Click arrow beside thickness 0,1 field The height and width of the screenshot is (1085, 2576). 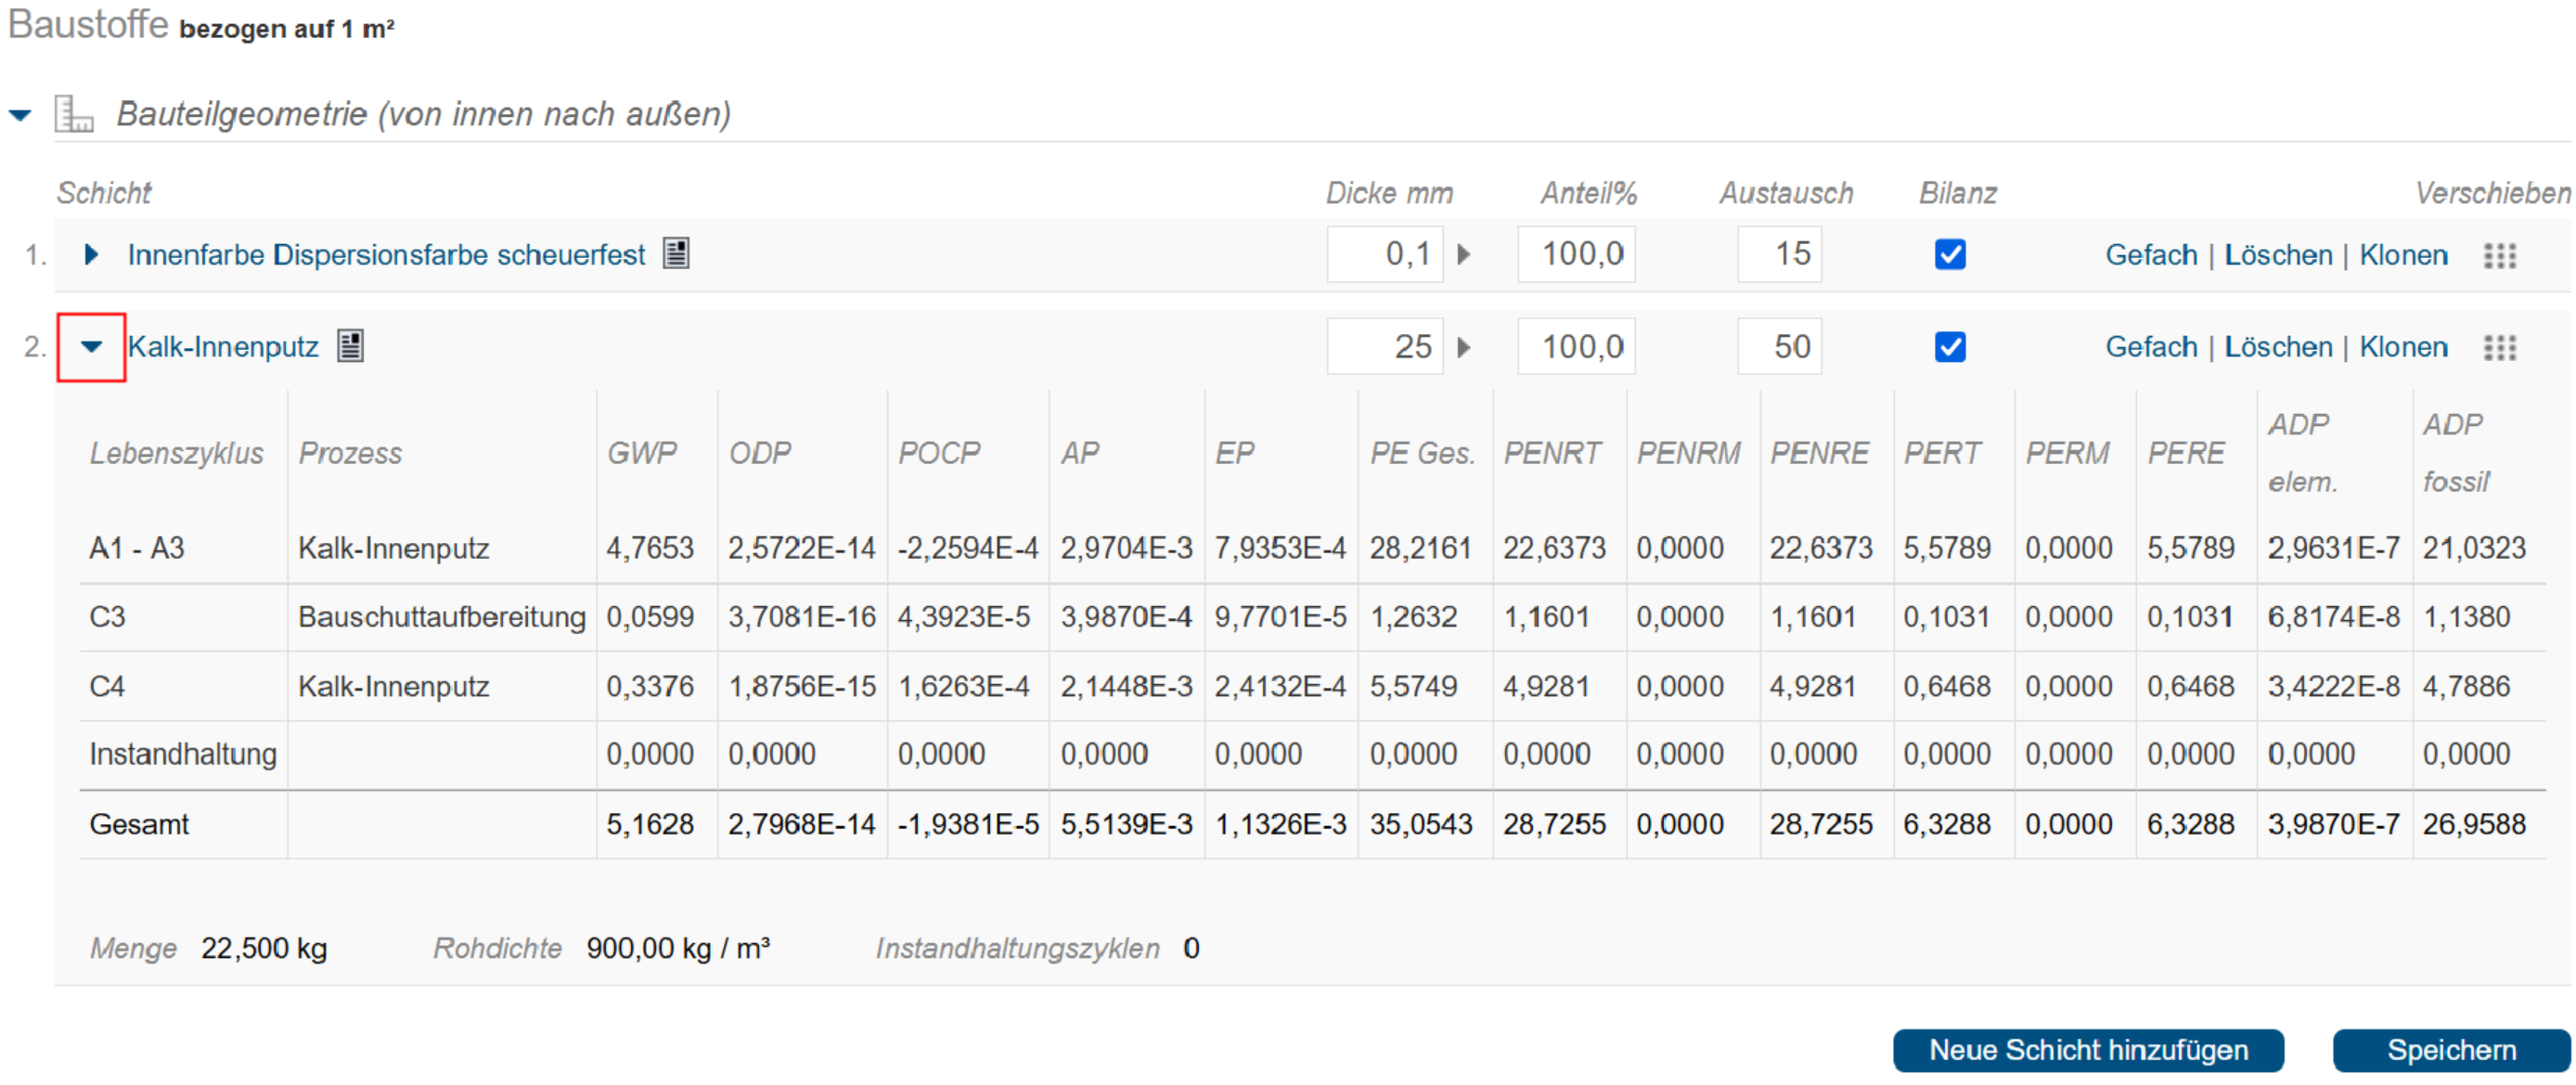[1464, 254]
